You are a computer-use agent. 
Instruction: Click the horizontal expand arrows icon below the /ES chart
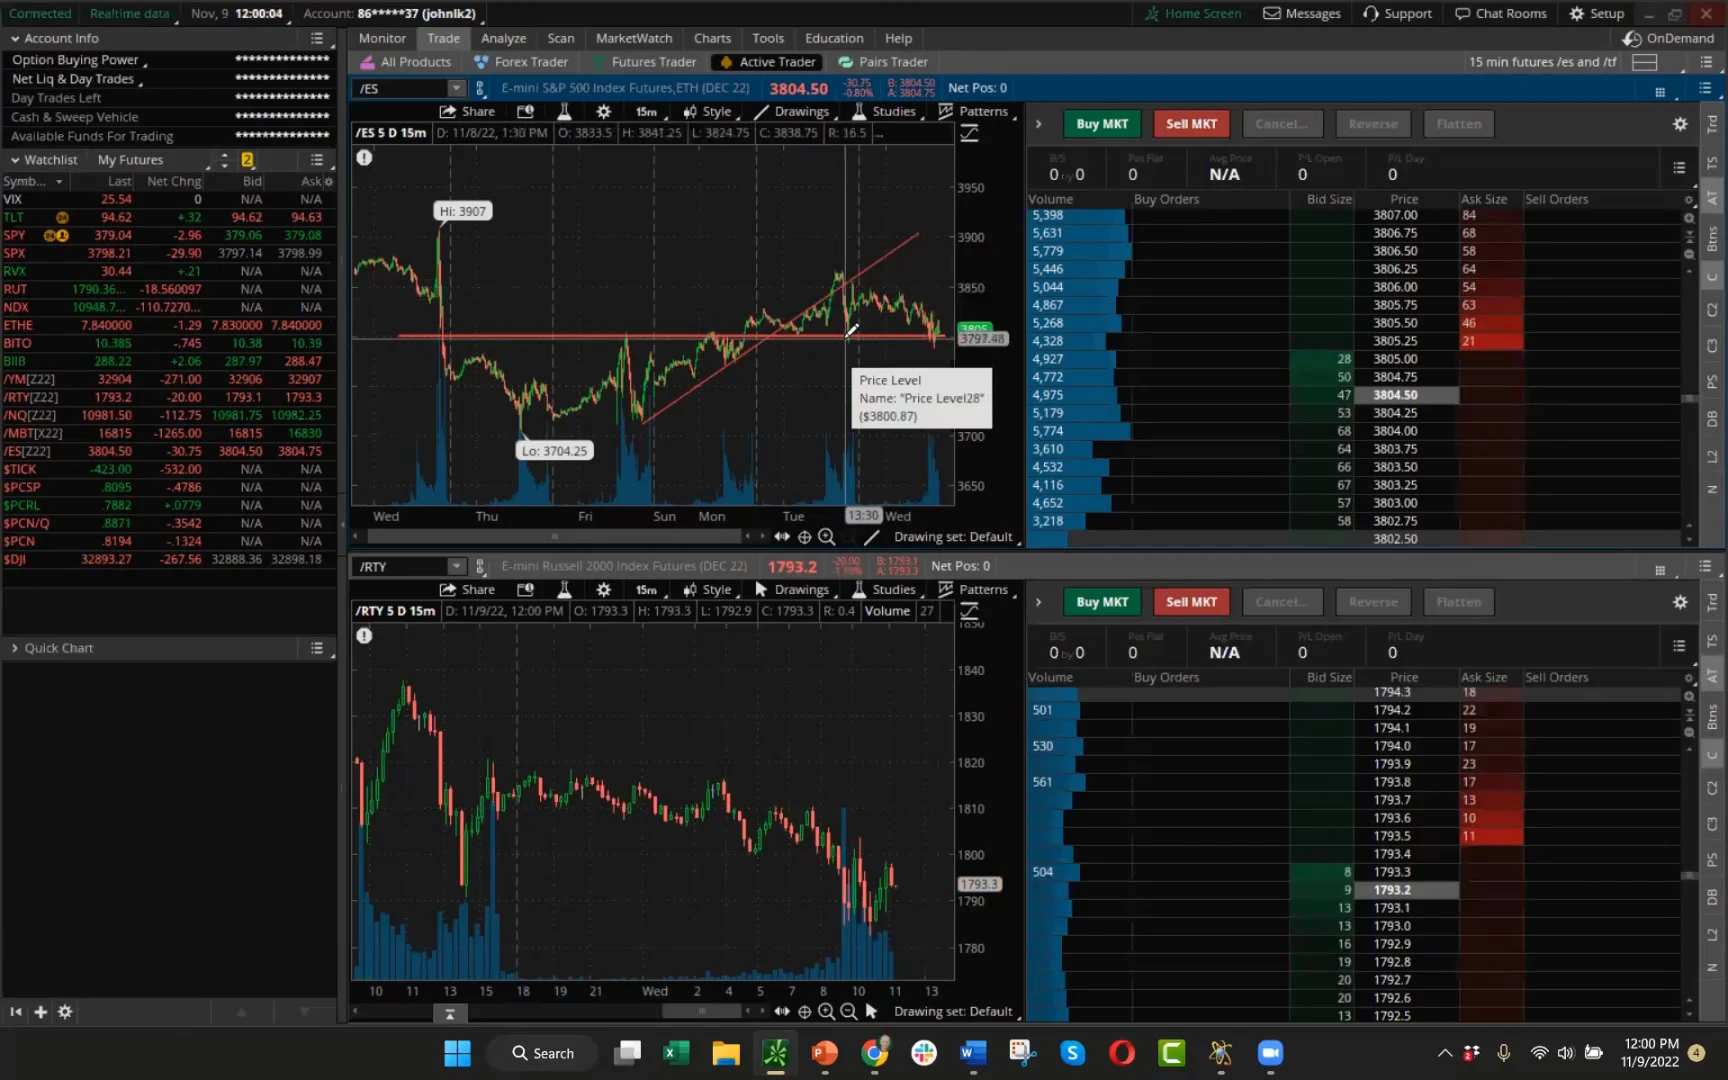point(782,537)
